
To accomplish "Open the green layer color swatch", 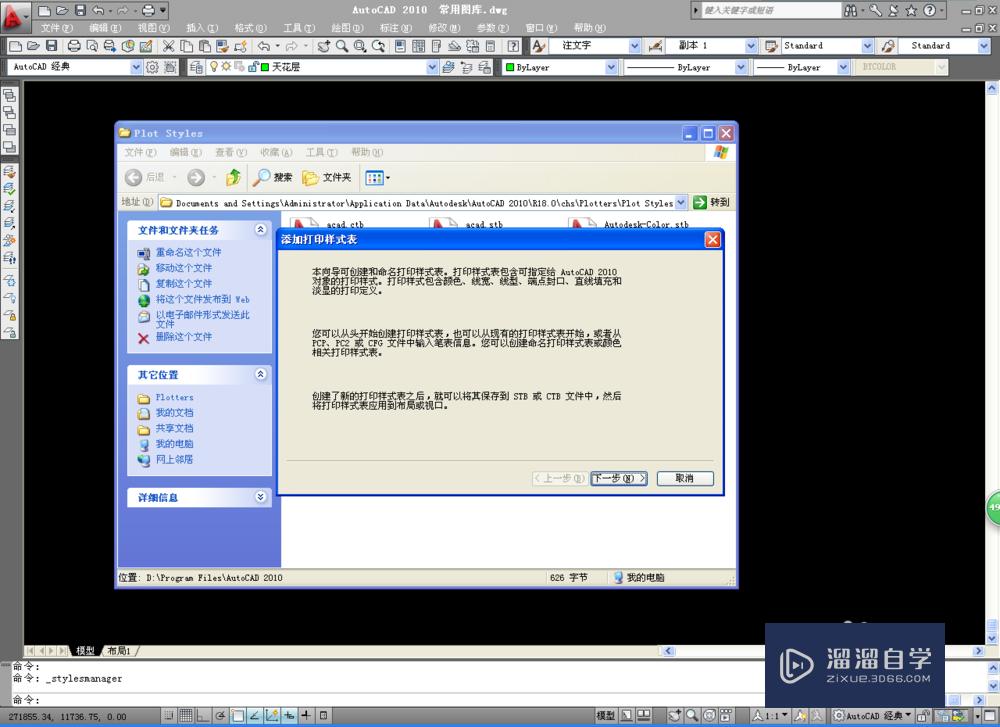I will pos(264,67).
